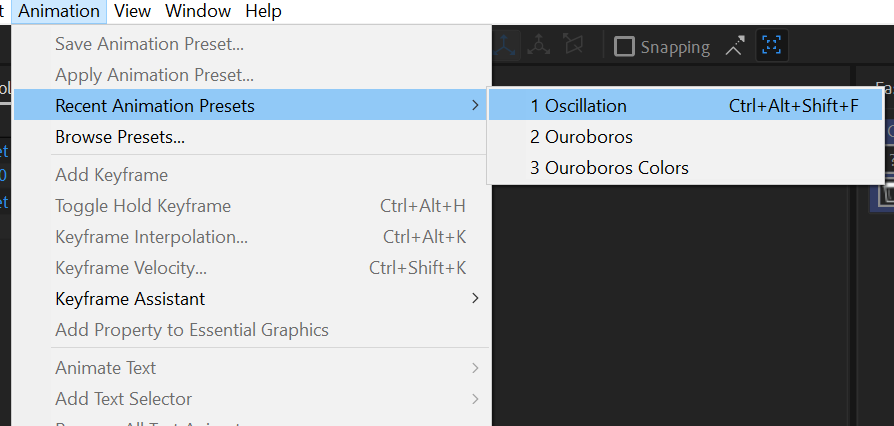The image size is (894, 426).
Task: Enable the Snapping checkbox
Action: tap(625, 46)
